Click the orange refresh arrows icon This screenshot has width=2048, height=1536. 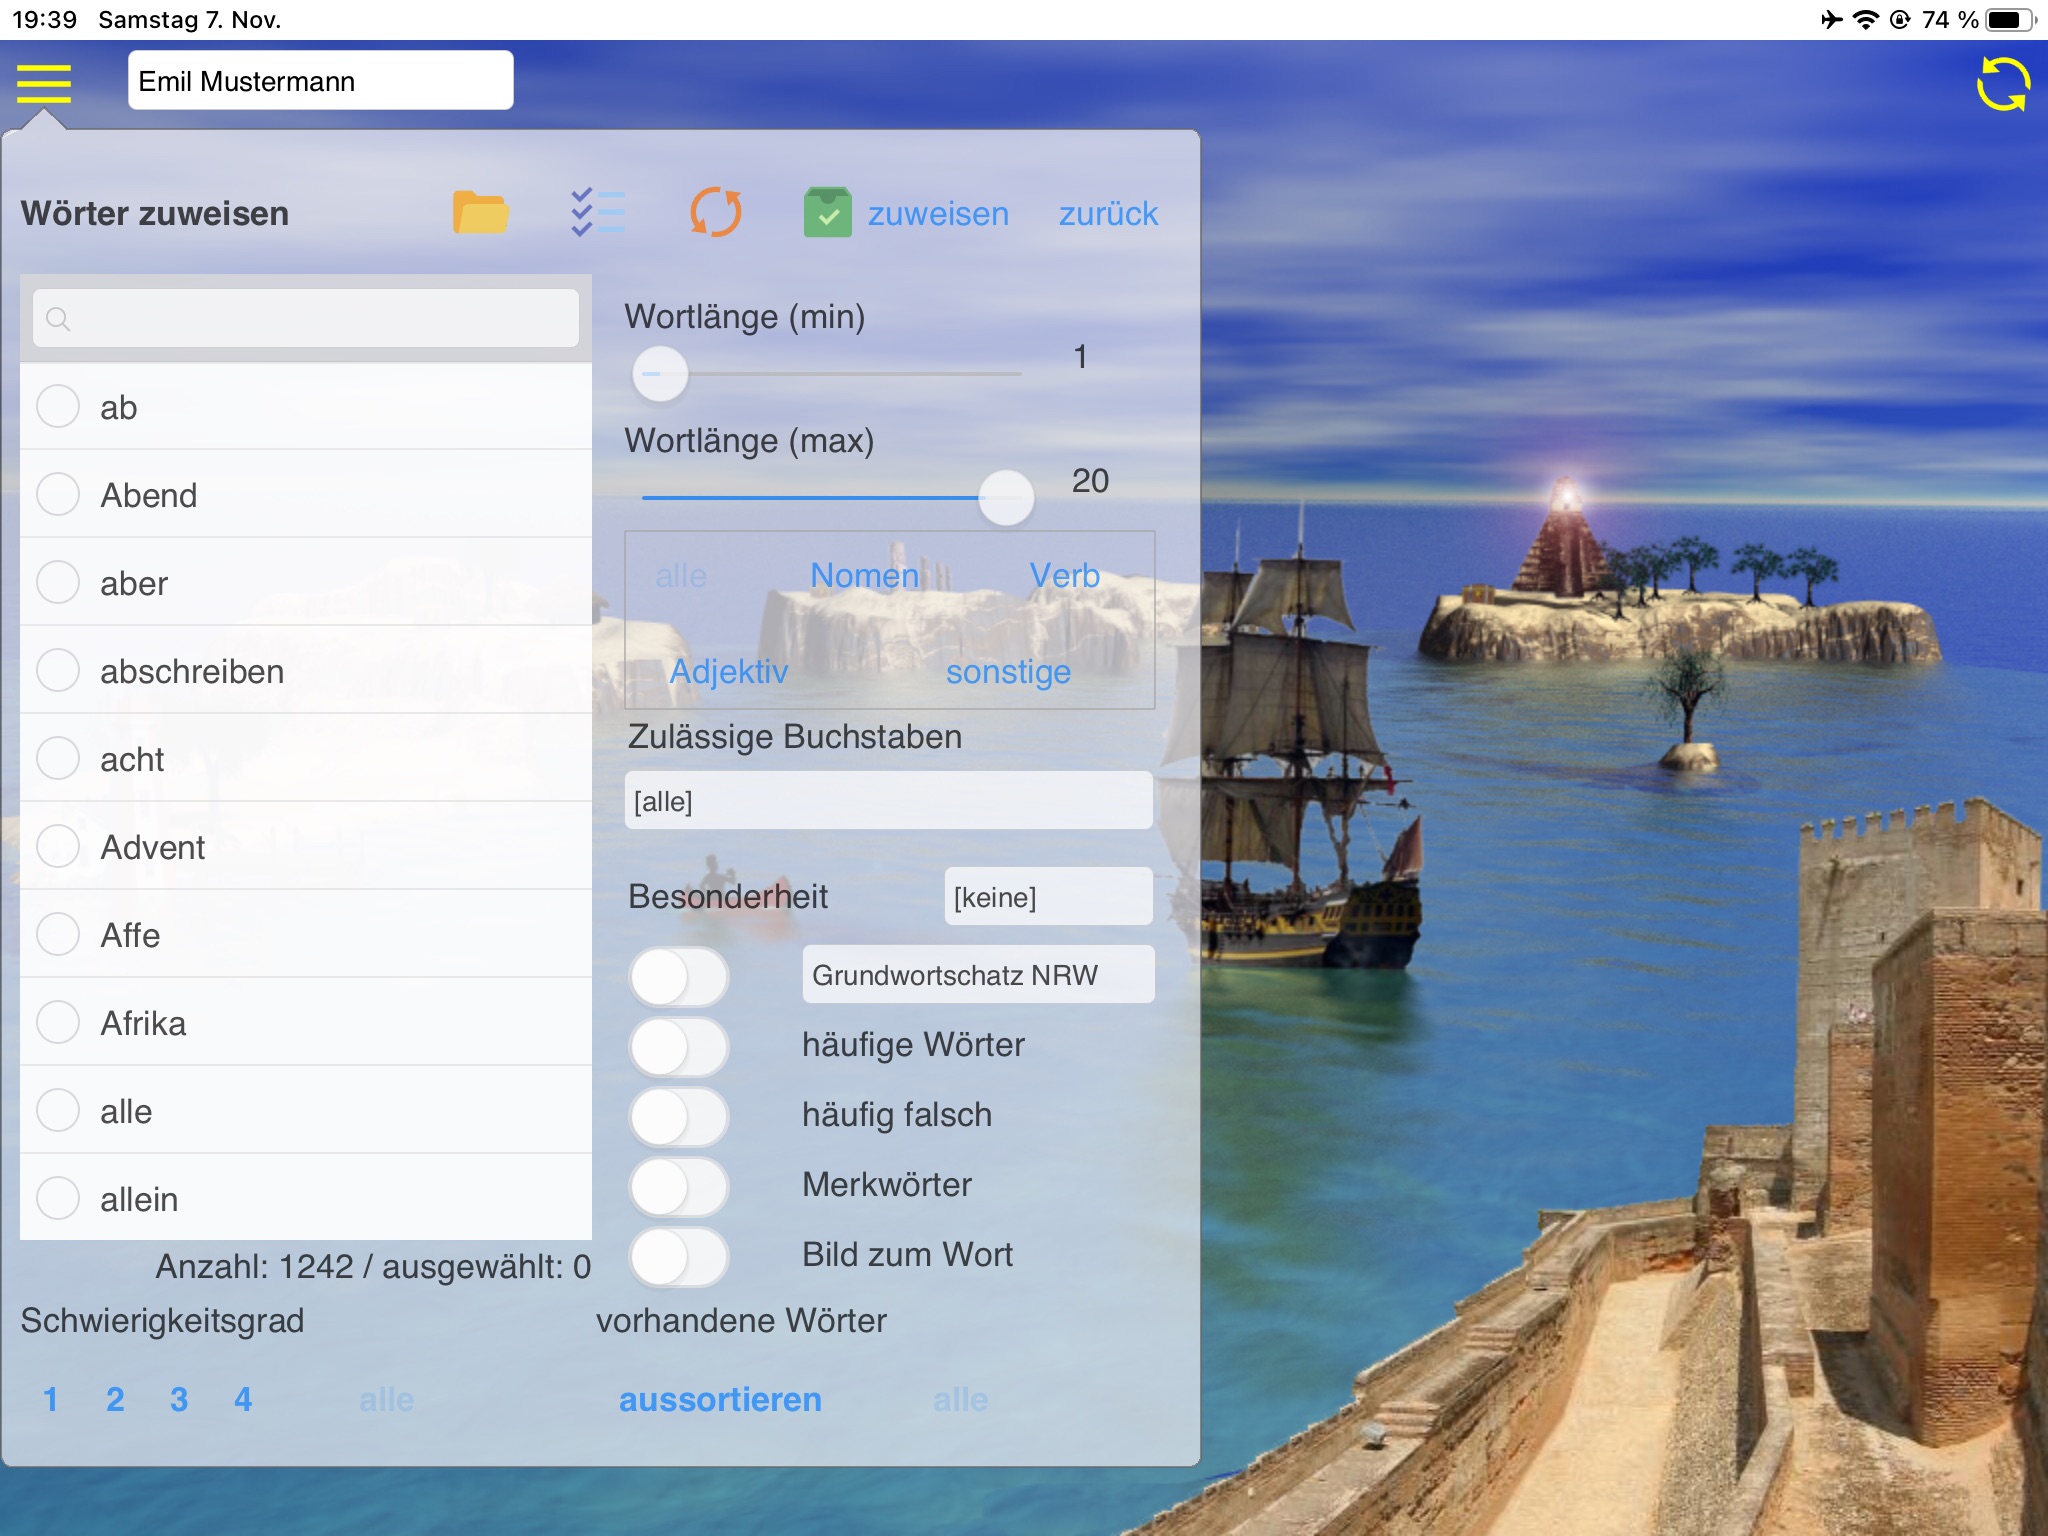click(x=716, y=212)
